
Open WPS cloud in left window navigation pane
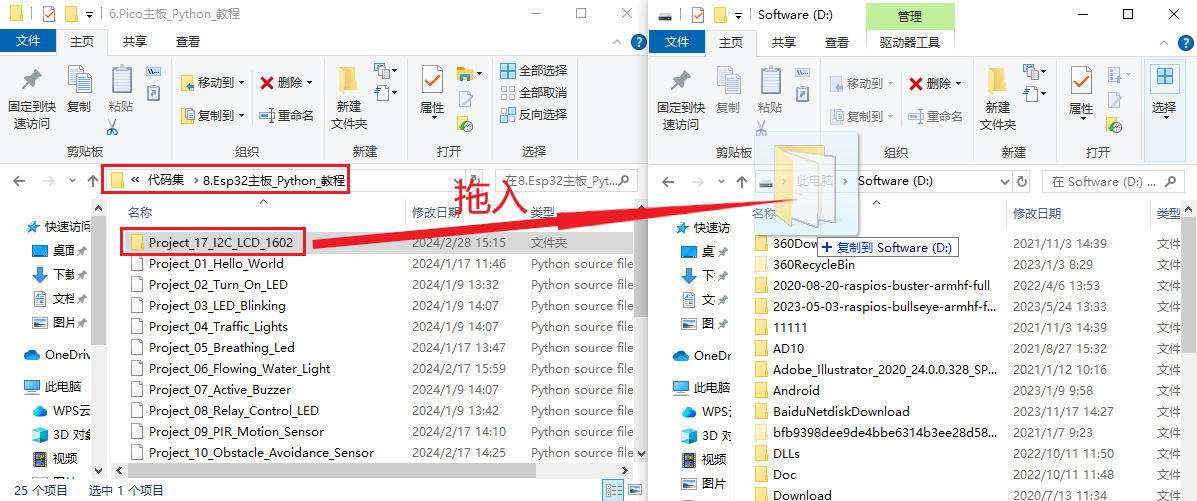61,410
